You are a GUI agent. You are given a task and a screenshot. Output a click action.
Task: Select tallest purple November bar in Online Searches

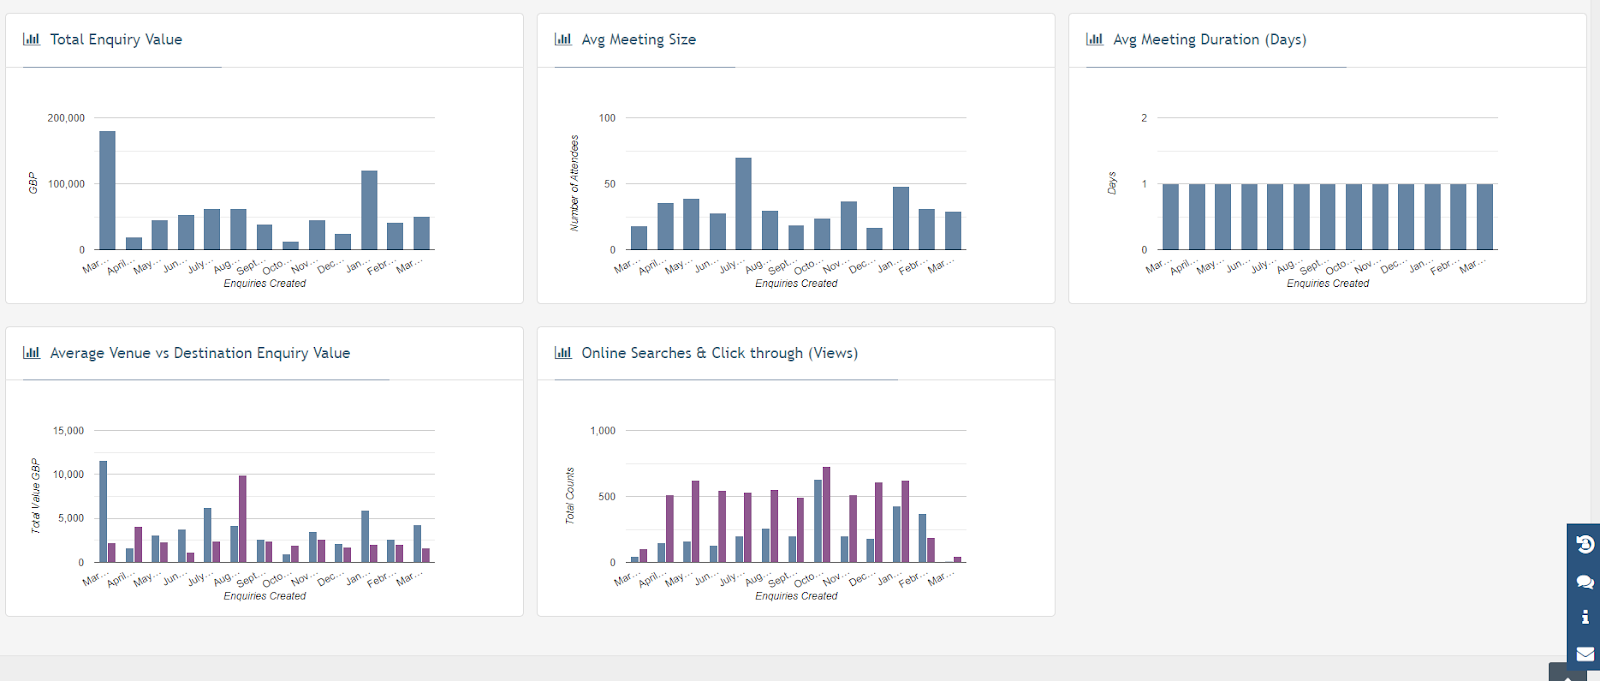826,514
